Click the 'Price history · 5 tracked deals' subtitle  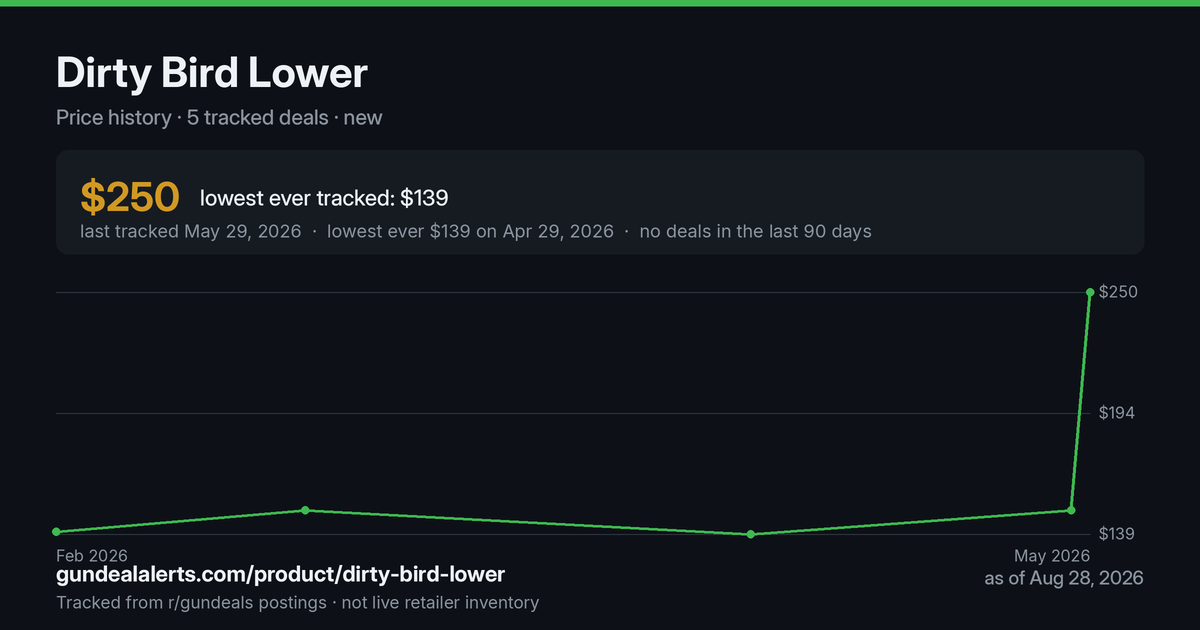click(x=192, y=118)
